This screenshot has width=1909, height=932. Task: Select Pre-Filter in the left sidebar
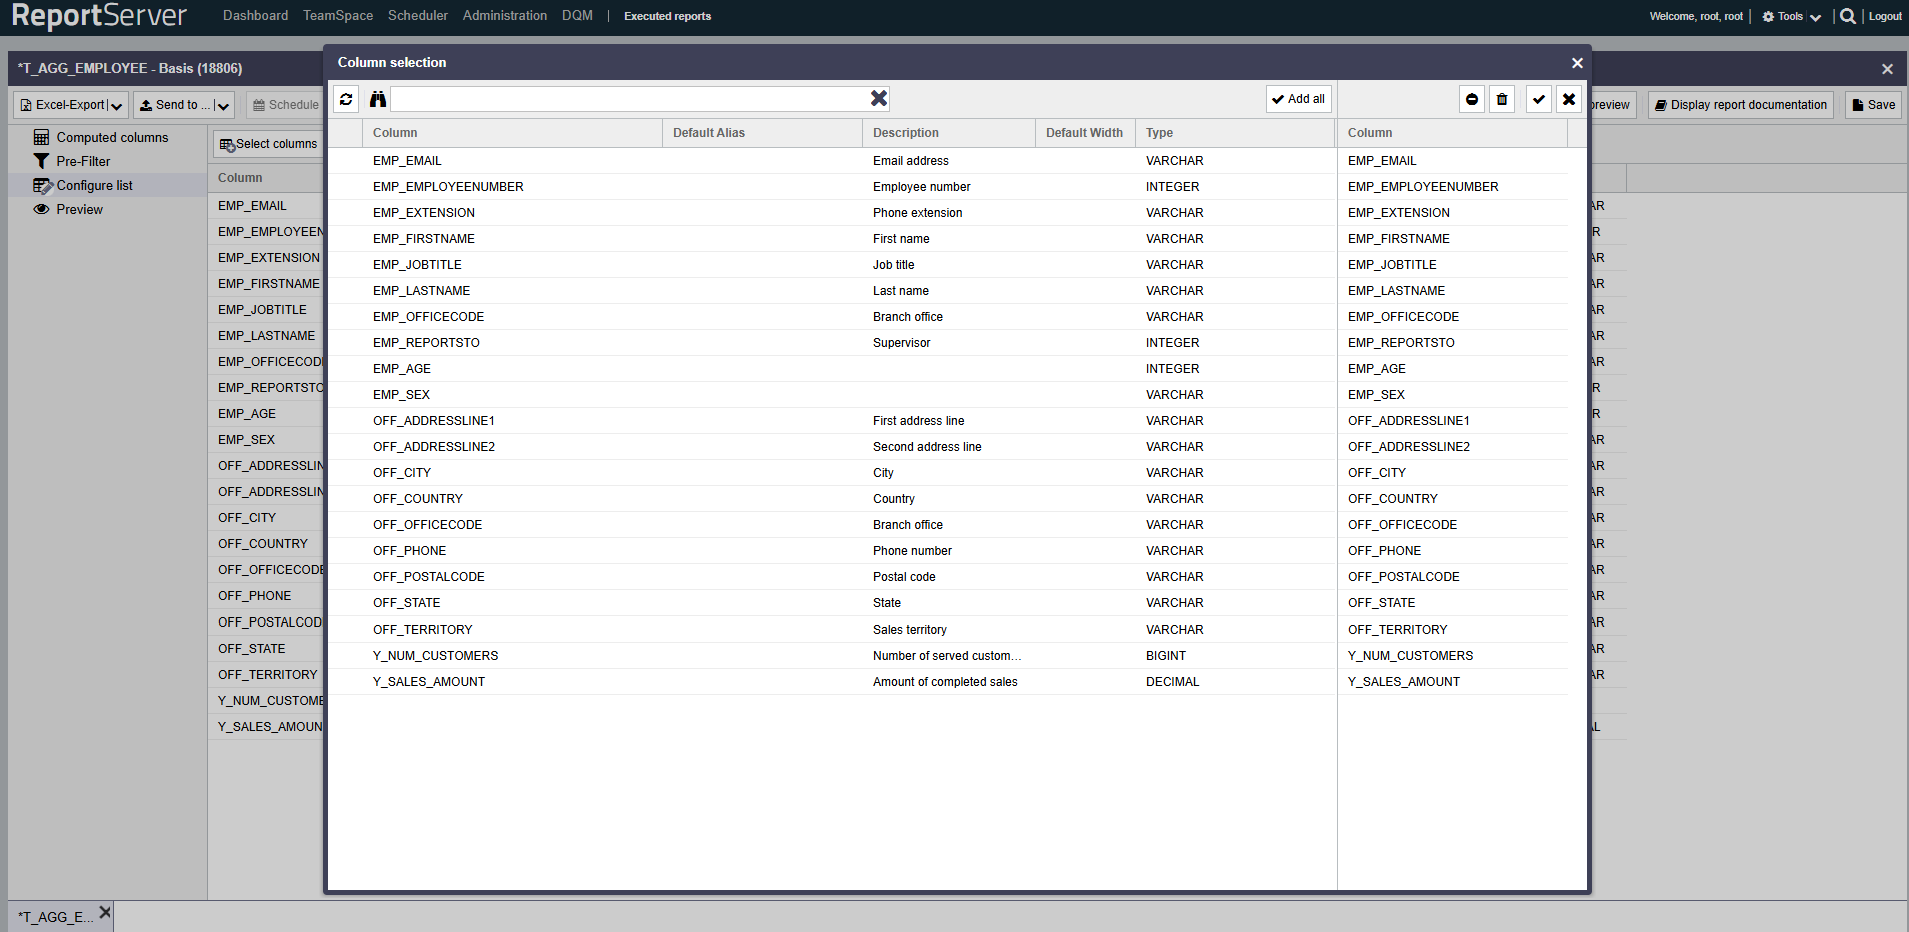83,161
